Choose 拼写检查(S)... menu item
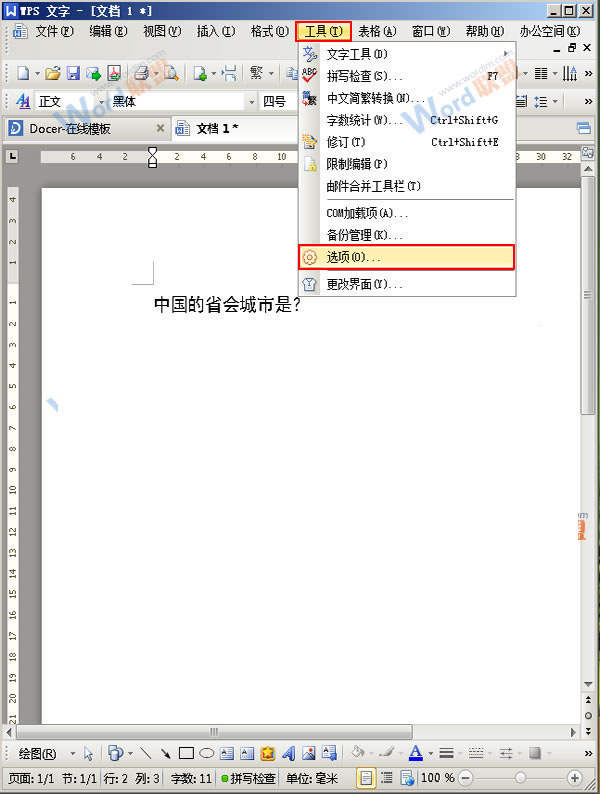Screen dimensions: 600x794 (x=407, y=76)
